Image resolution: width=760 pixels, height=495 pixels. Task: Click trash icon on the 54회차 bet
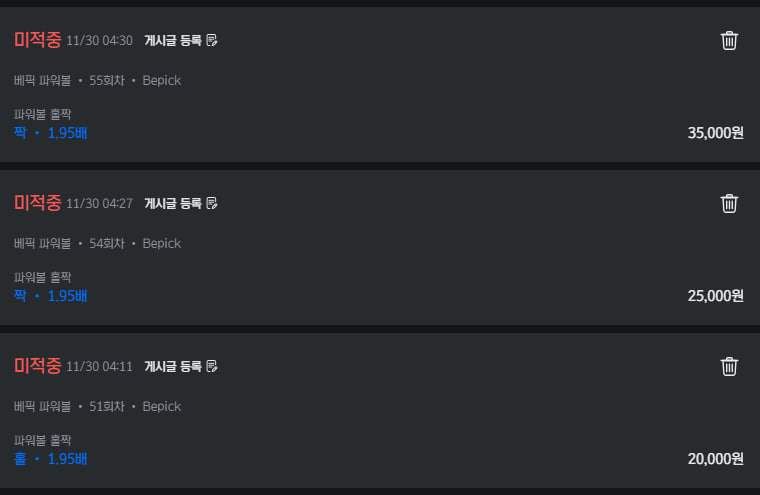[x=729, y=203]
